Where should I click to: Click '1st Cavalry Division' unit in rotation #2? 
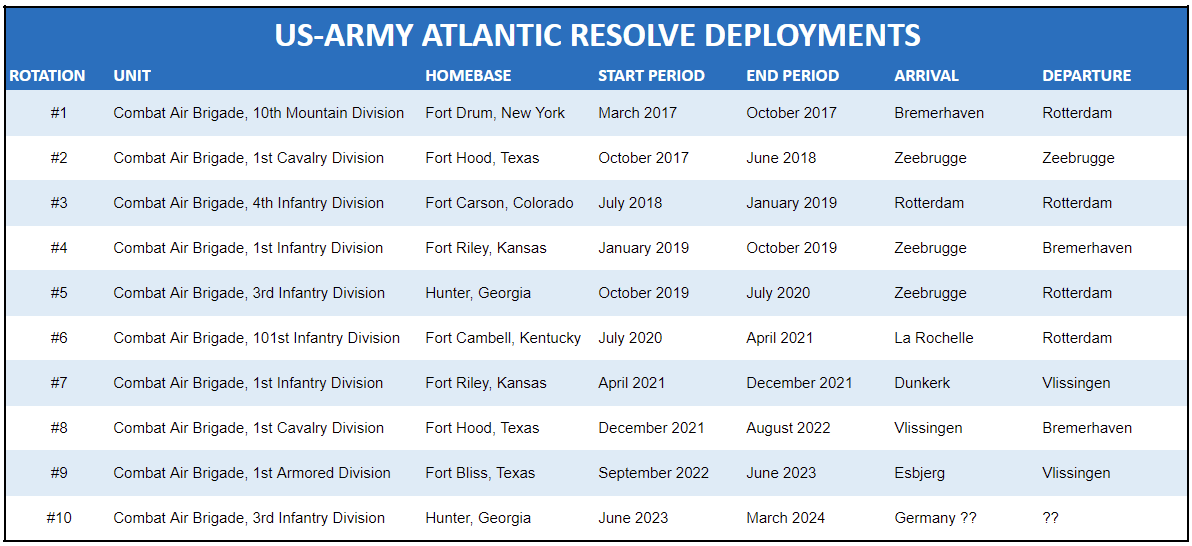(x=249, y=158)
